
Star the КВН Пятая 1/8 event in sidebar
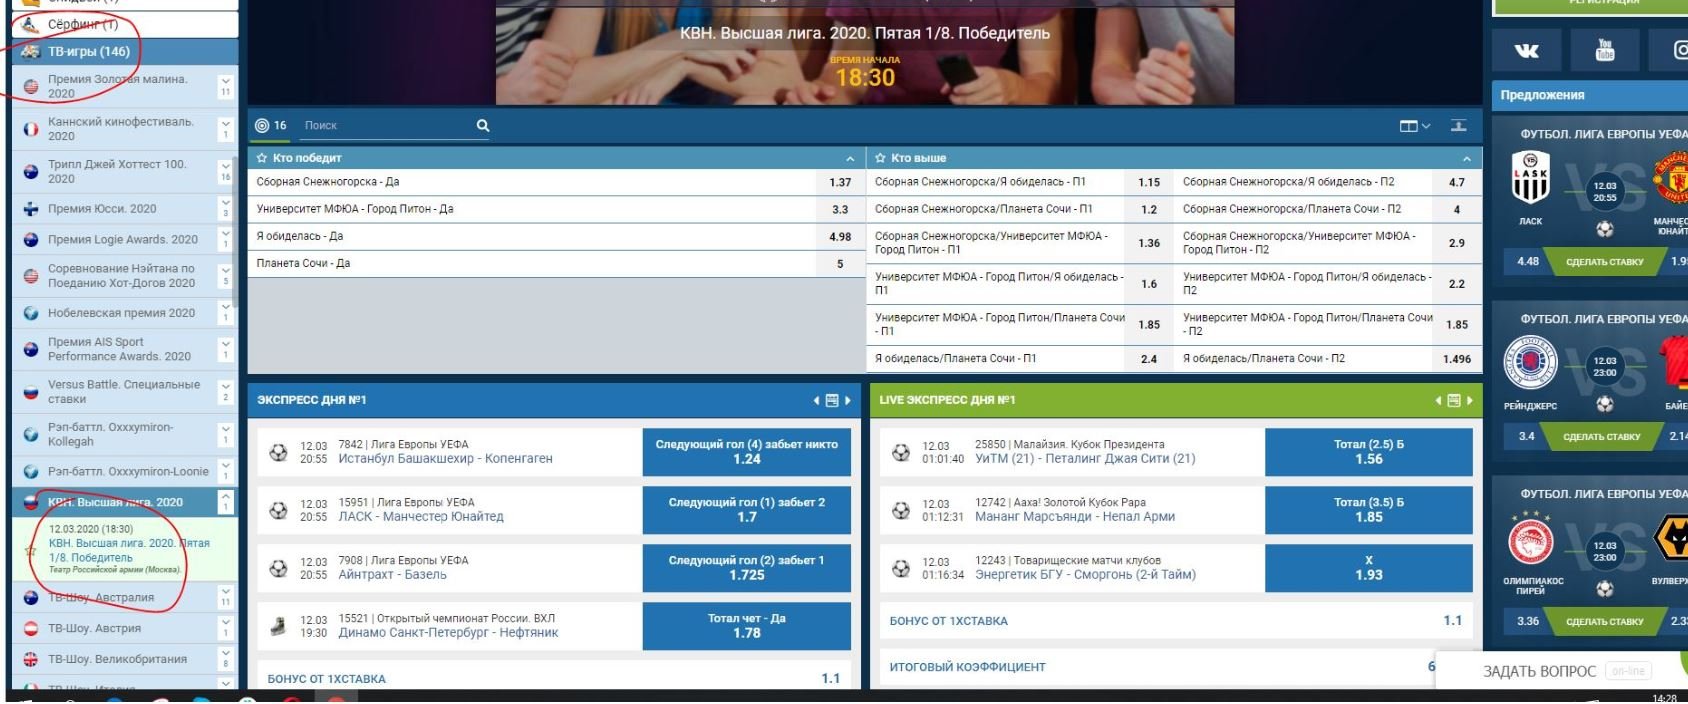[30, 550]
